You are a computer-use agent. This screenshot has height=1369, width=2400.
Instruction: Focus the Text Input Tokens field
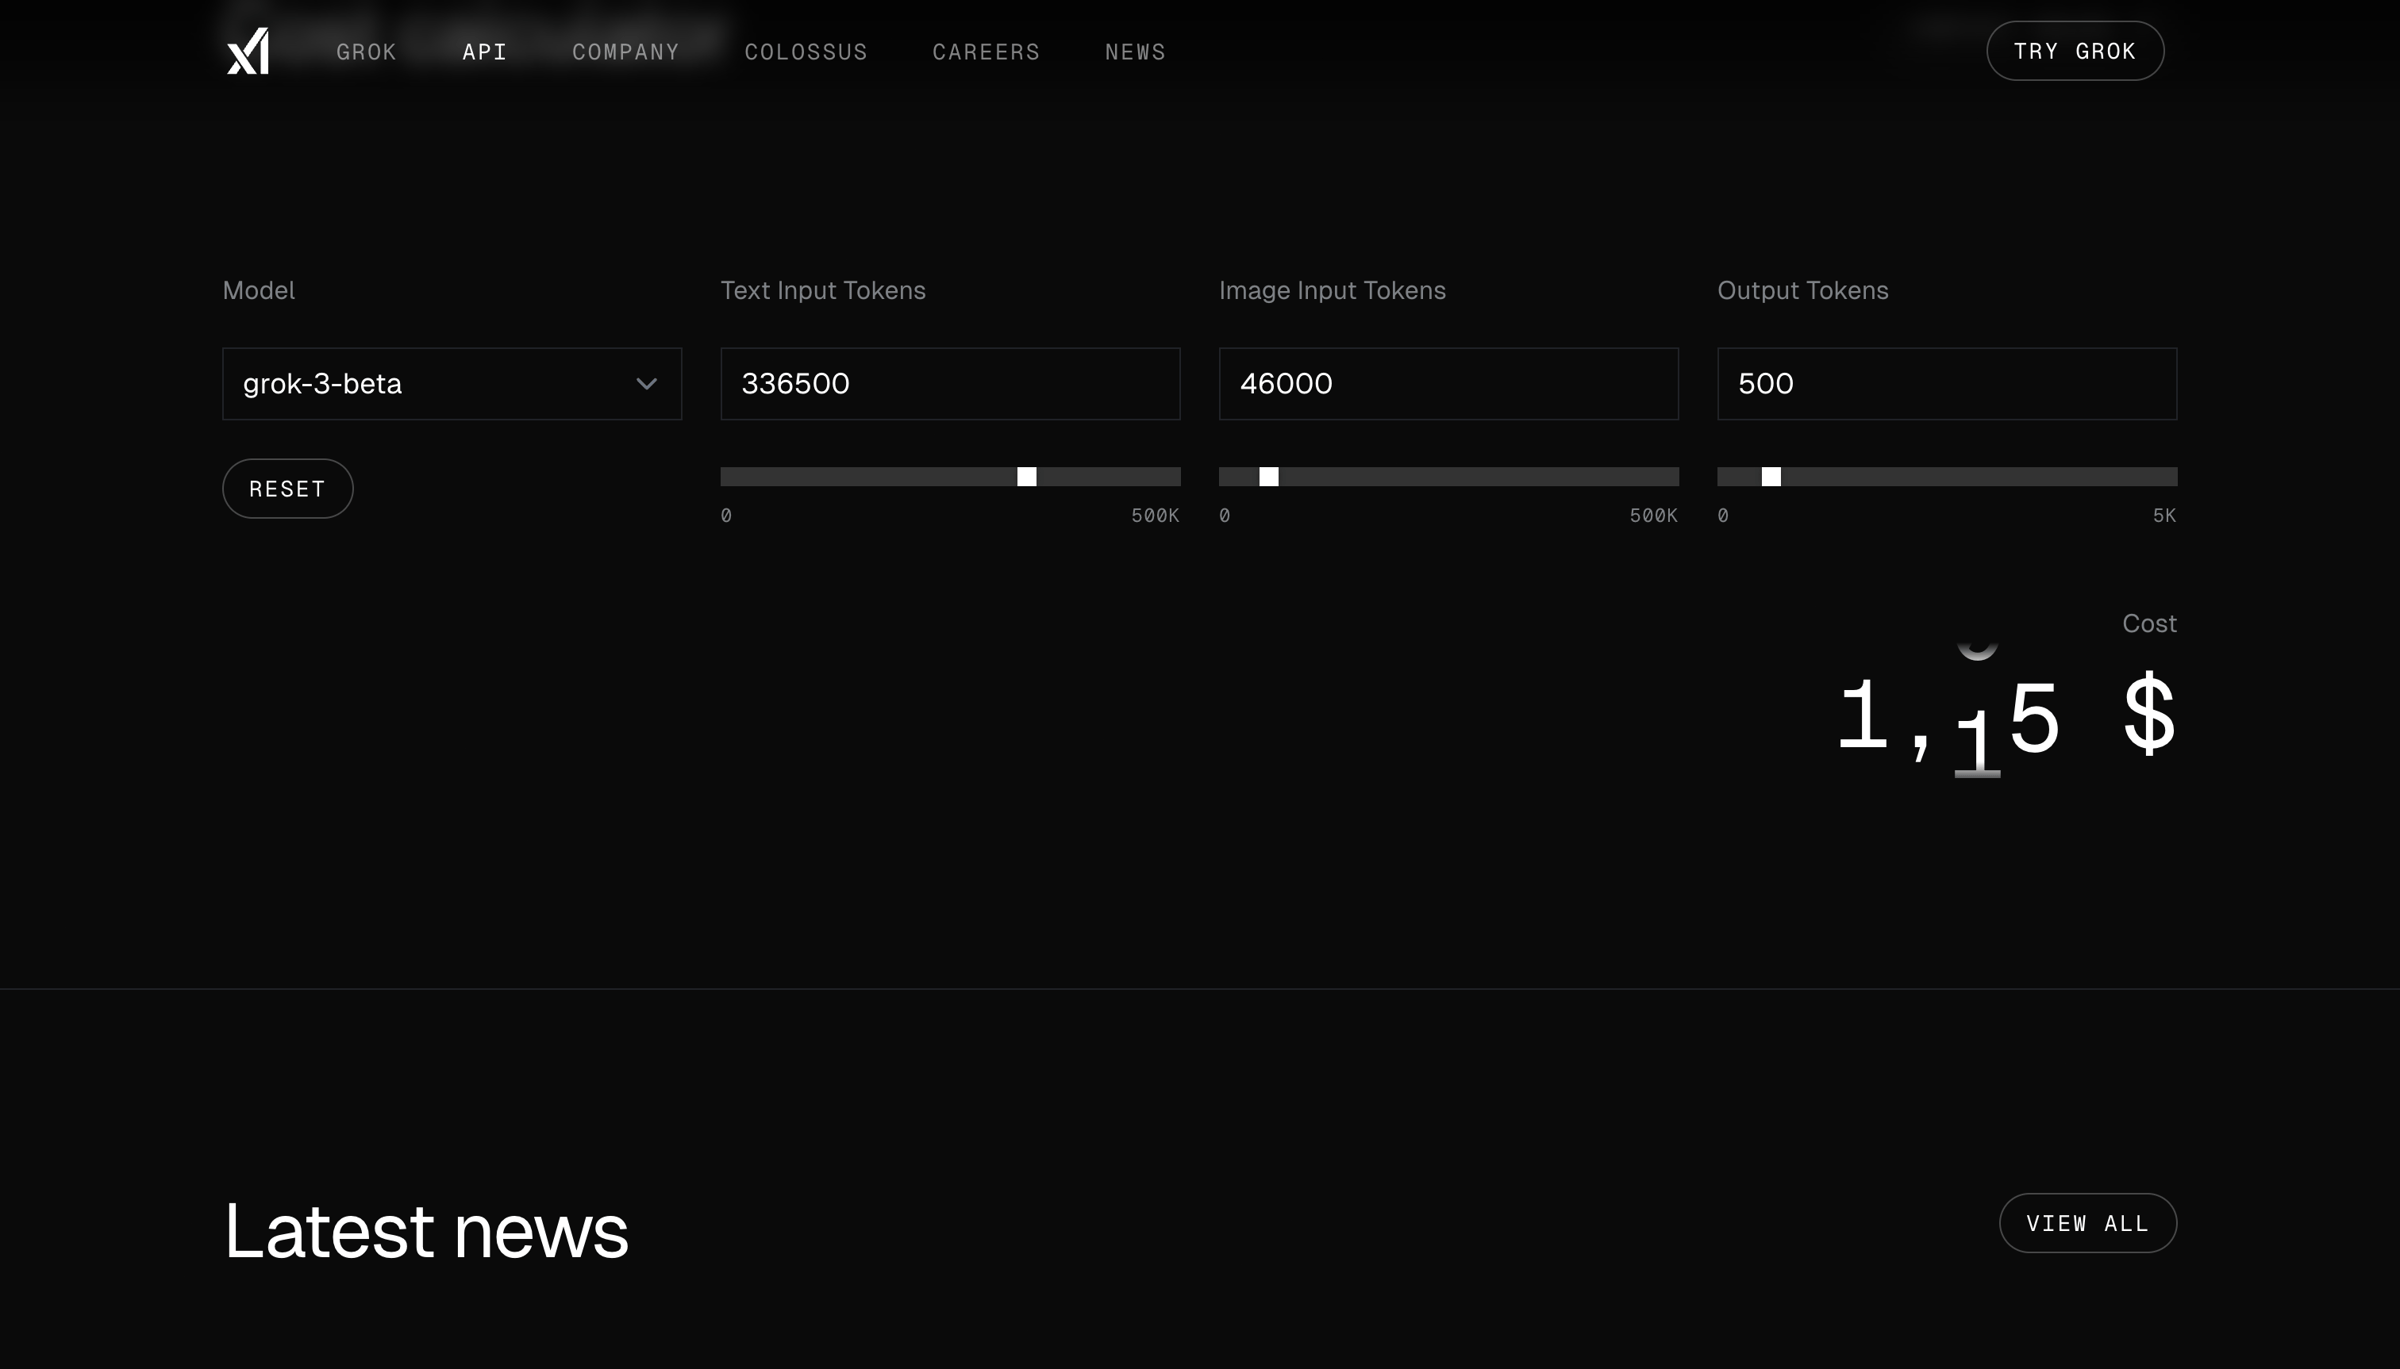click(x=950, y=384)
